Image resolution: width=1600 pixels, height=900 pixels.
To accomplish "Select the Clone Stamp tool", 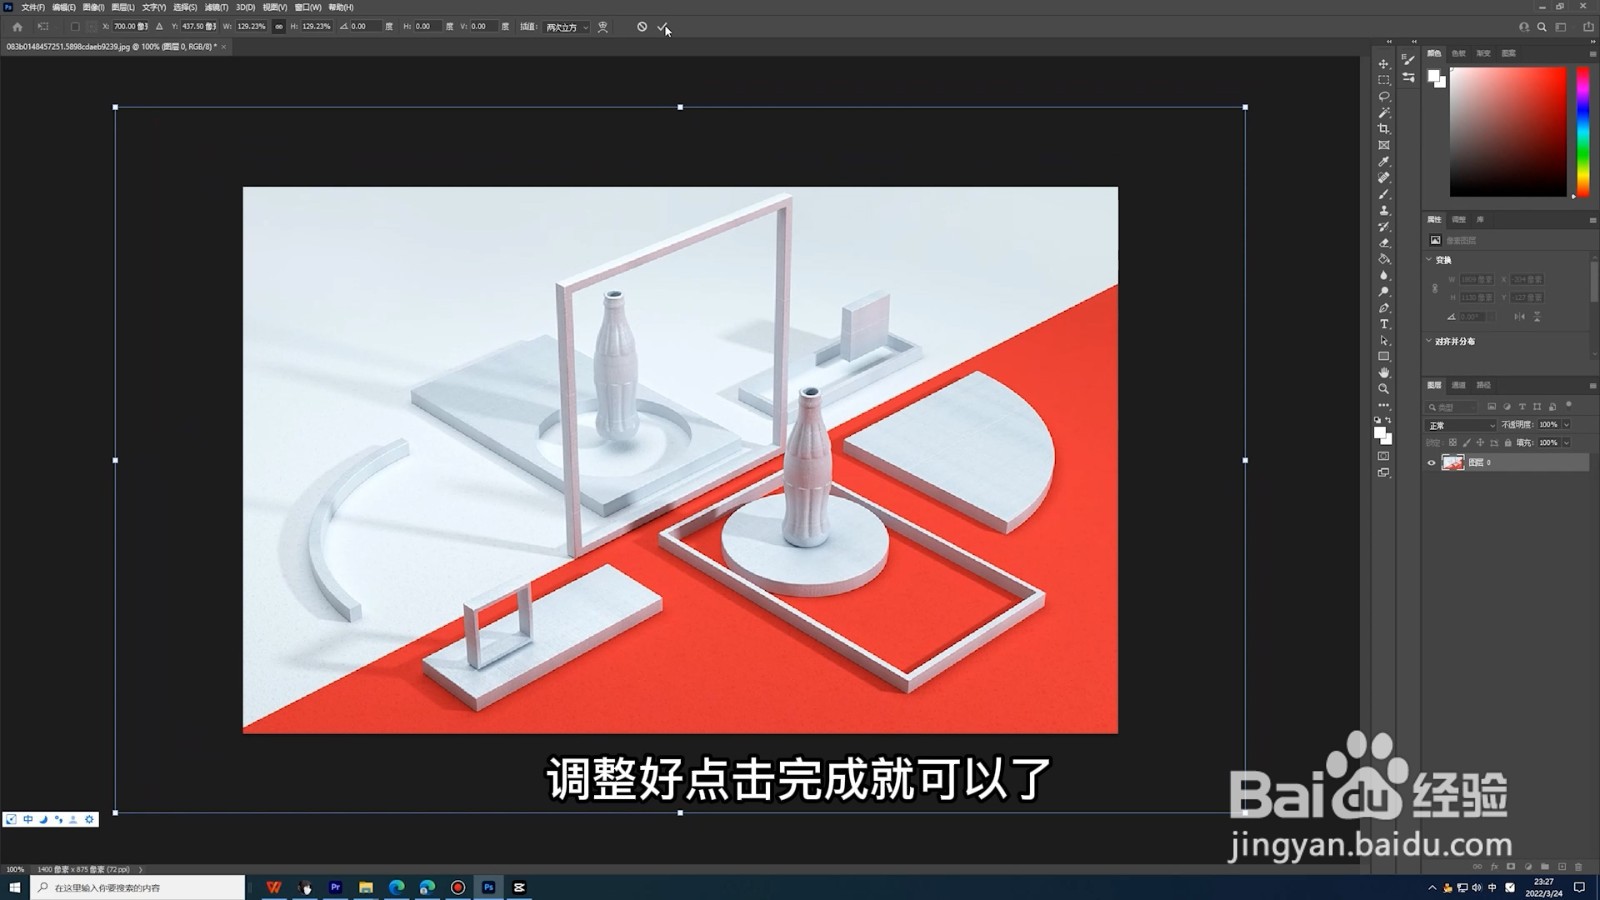I will click(1384, 210).
